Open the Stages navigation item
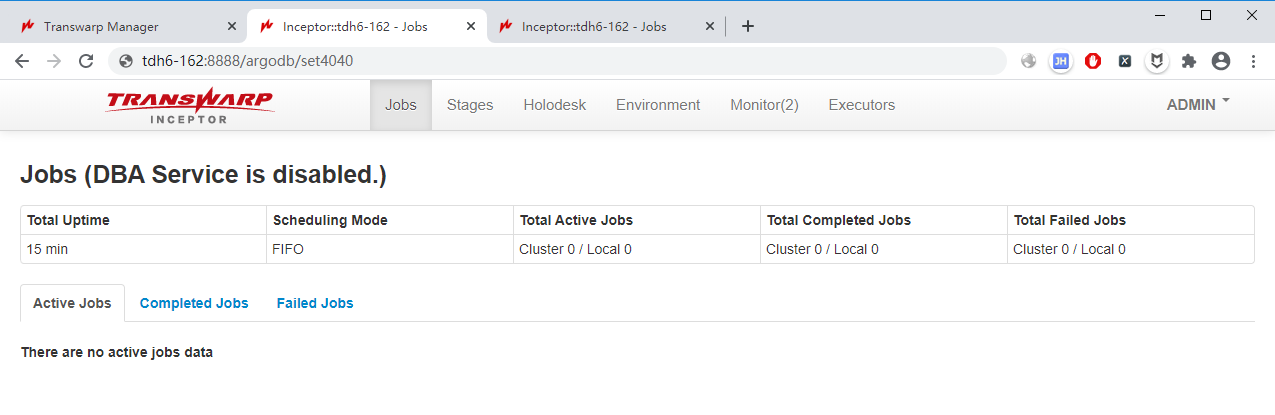Viewport: 1275px width, 415px height. pyautogui.click(x=469, y=105)
